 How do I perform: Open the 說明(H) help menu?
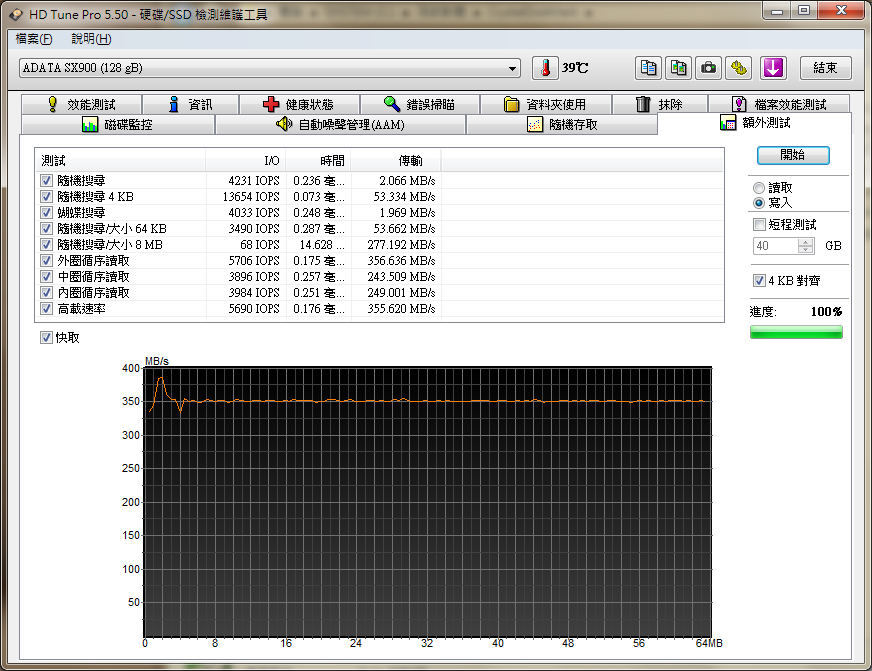pyautogui.click(x=91, y=39)
